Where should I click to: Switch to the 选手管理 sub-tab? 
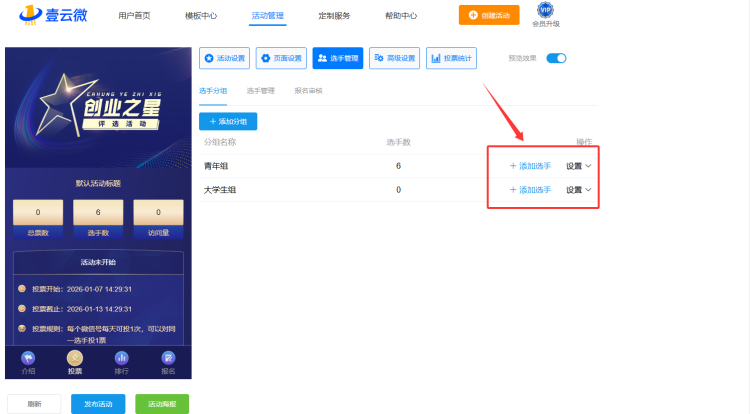point(260,91)
